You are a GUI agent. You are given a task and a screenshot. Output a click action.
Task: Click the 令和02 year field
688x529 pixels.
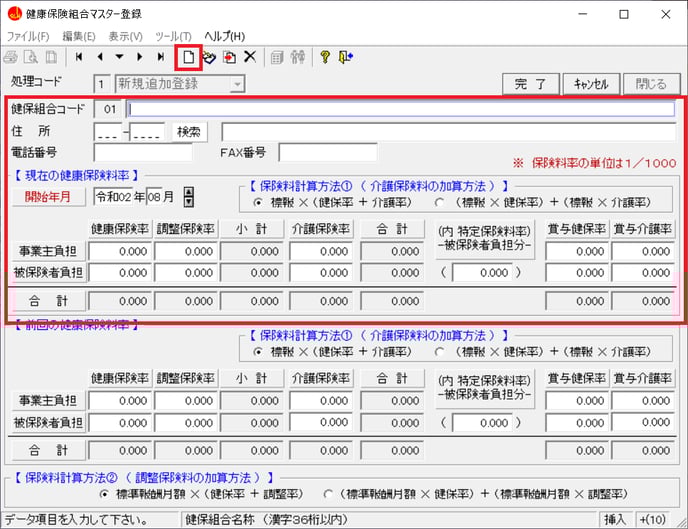tap(114, 197)
